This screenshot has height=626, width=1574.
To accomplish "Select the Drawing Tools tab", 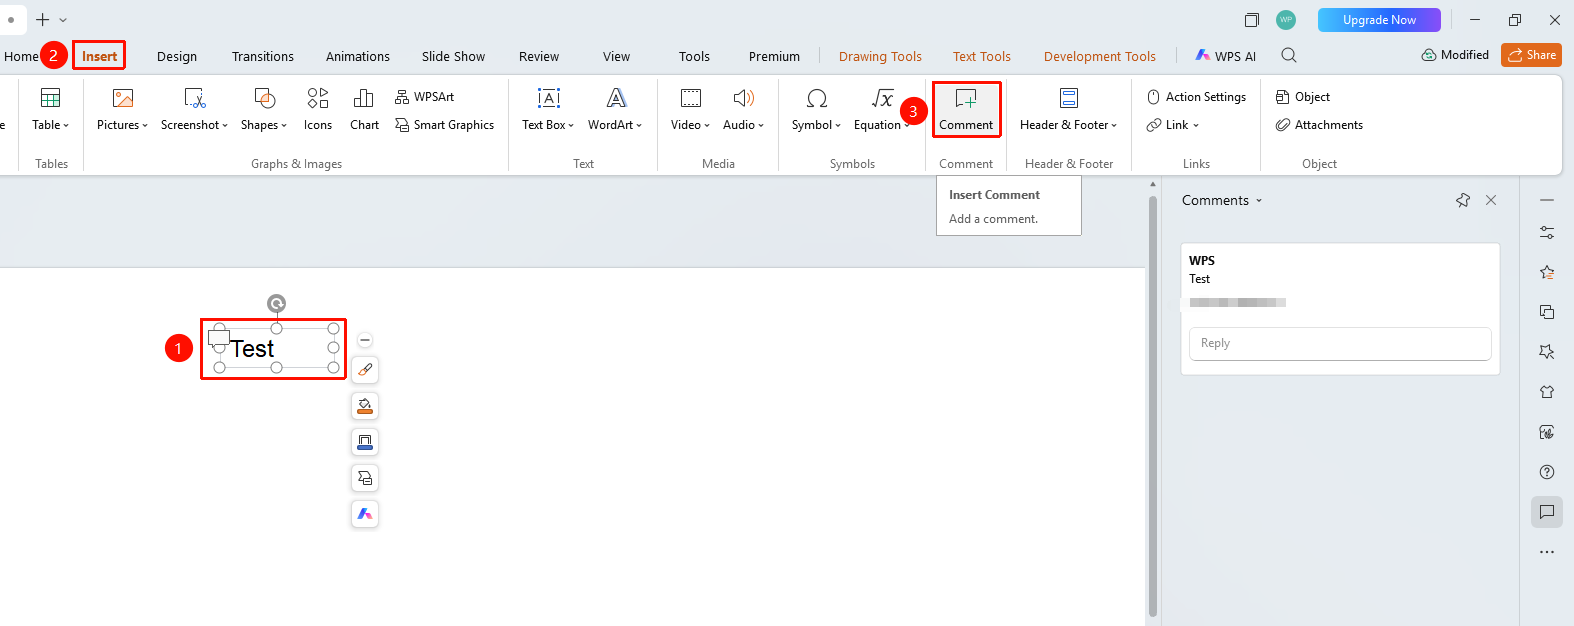I will [880, 56].
